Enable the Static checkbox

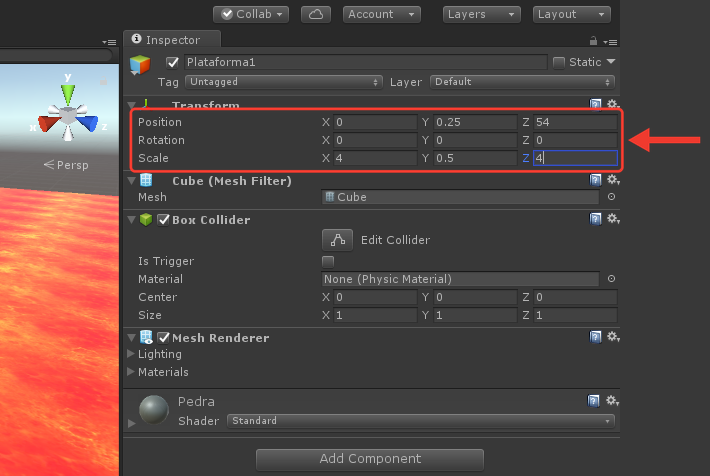(559, 63)
